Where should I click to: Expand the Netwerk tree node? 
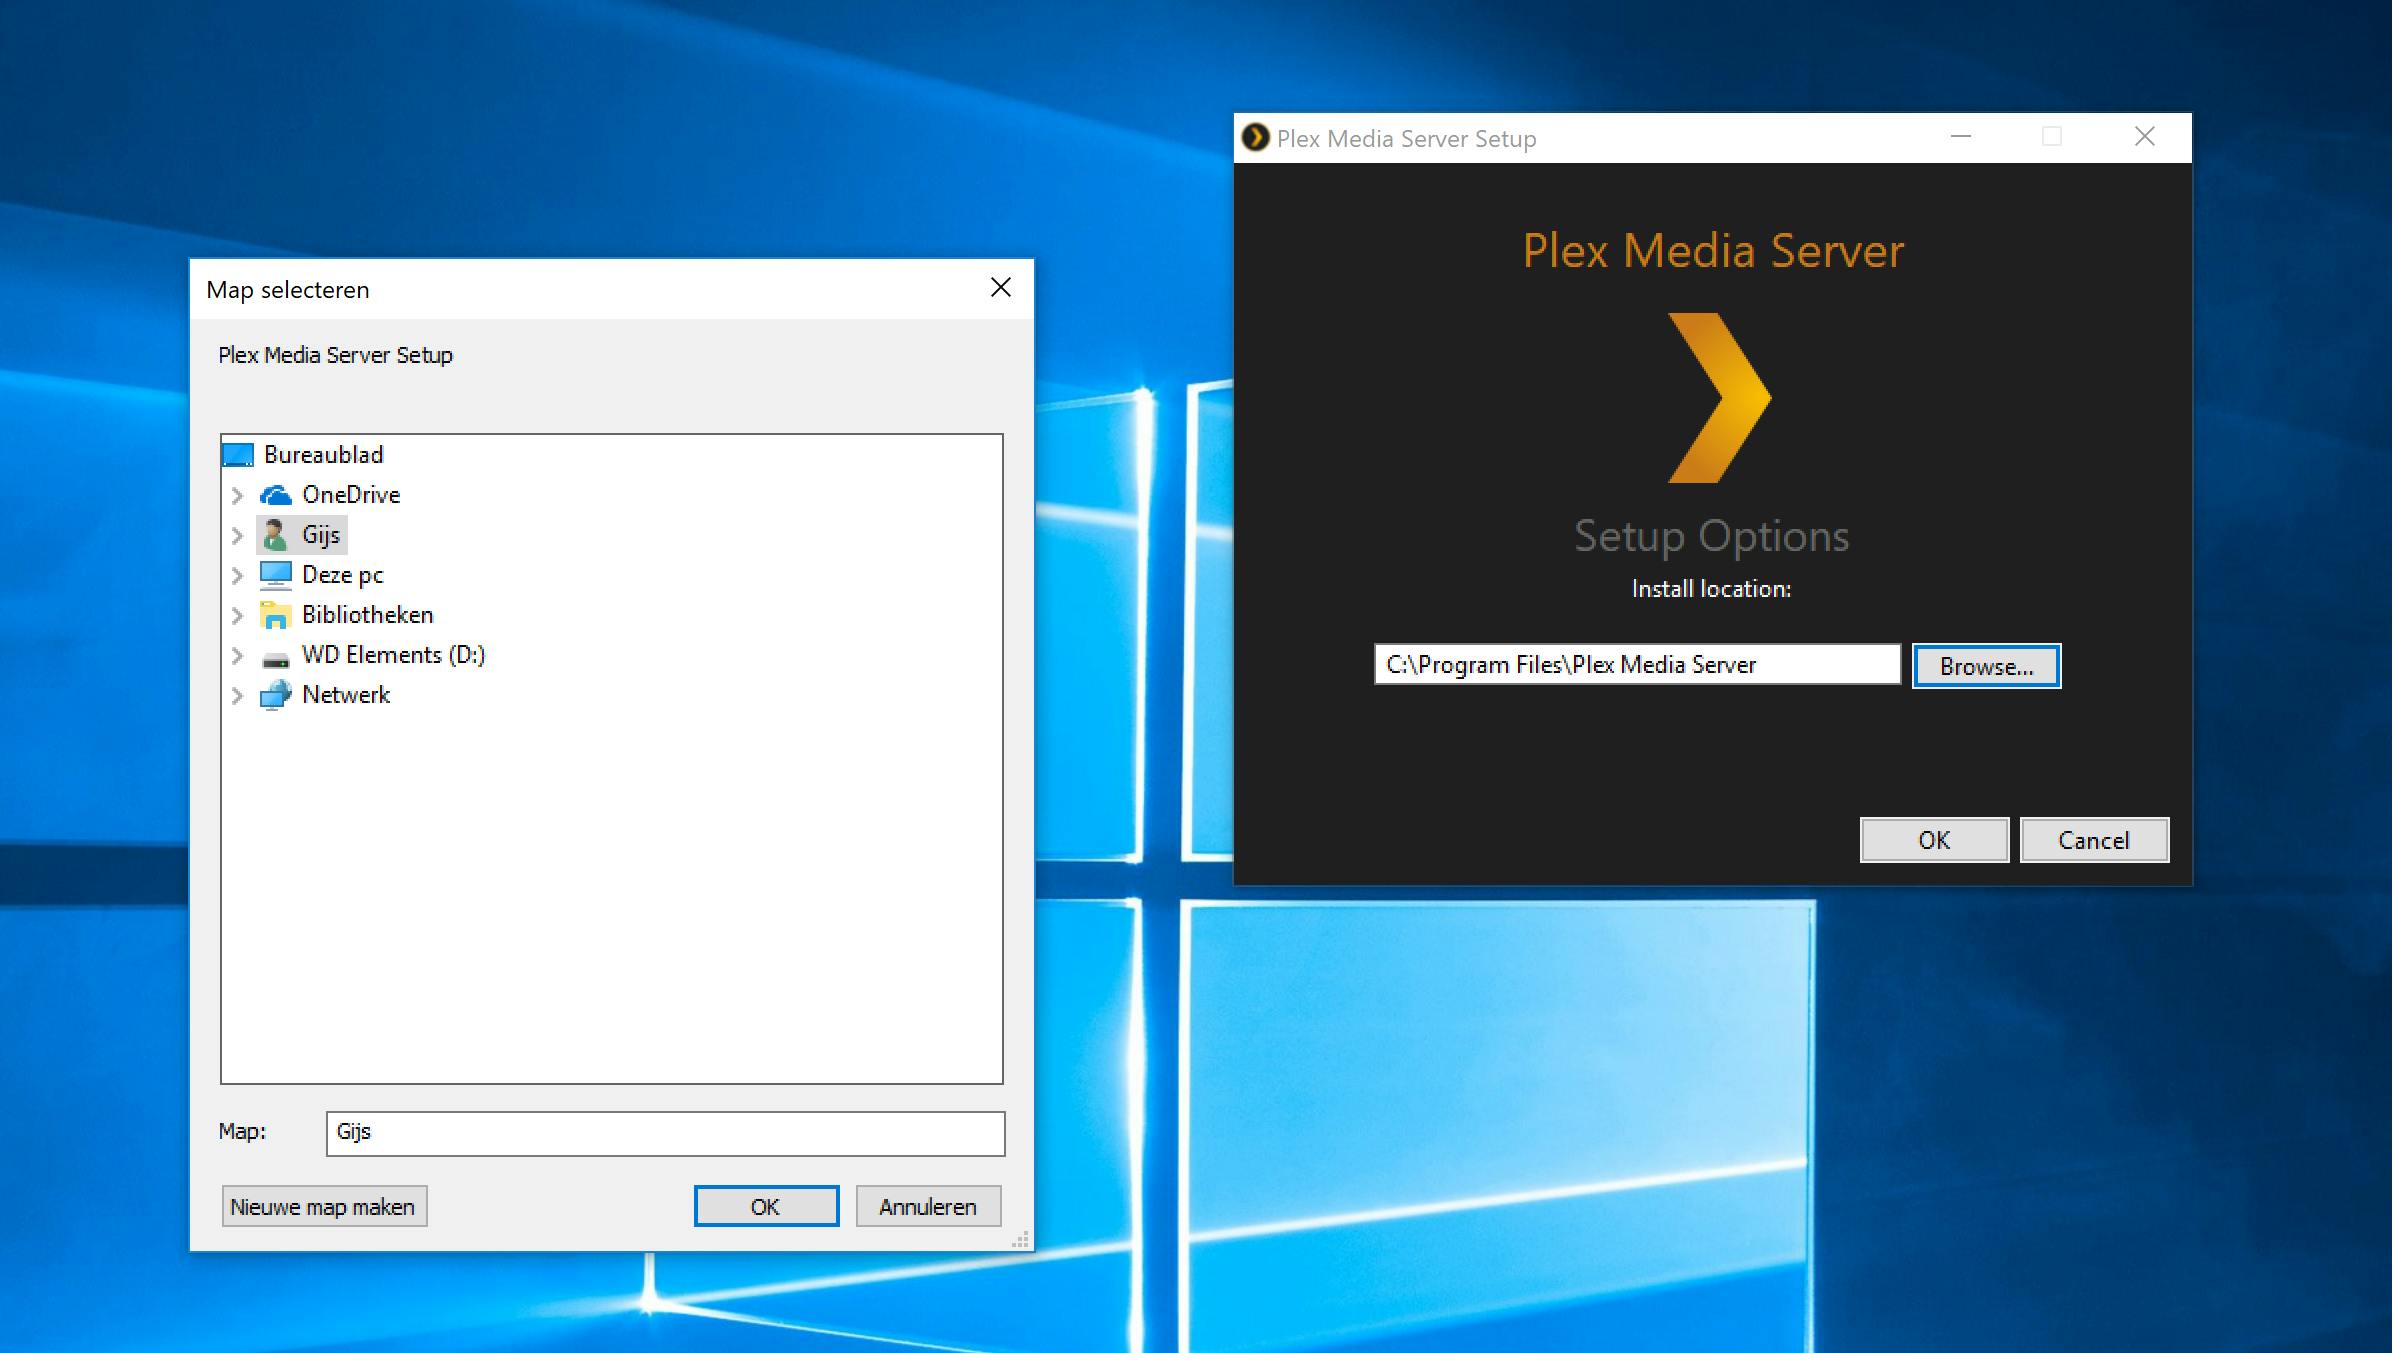(x=237, y=695)
